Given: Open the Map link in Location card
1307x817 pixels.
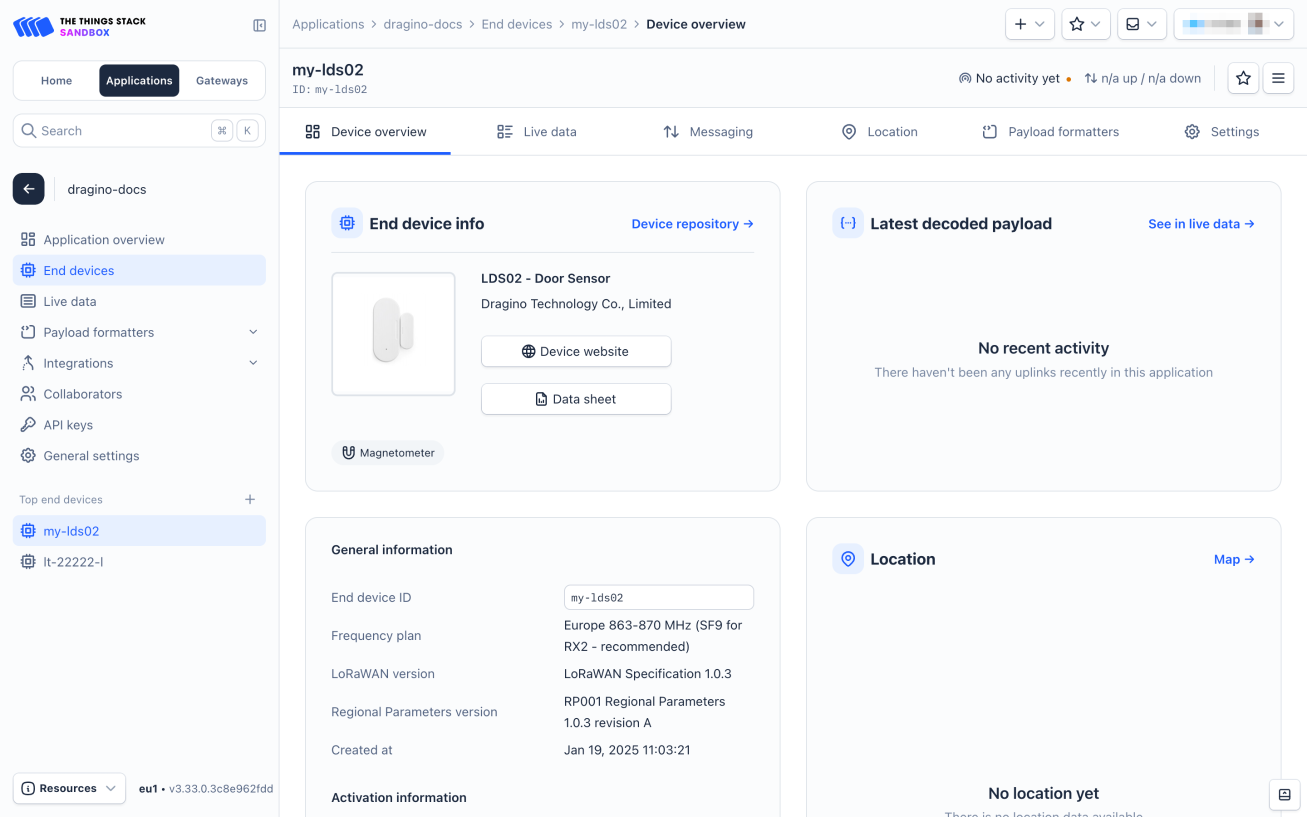Looking at the screenshot, I should coord(1234,559).
